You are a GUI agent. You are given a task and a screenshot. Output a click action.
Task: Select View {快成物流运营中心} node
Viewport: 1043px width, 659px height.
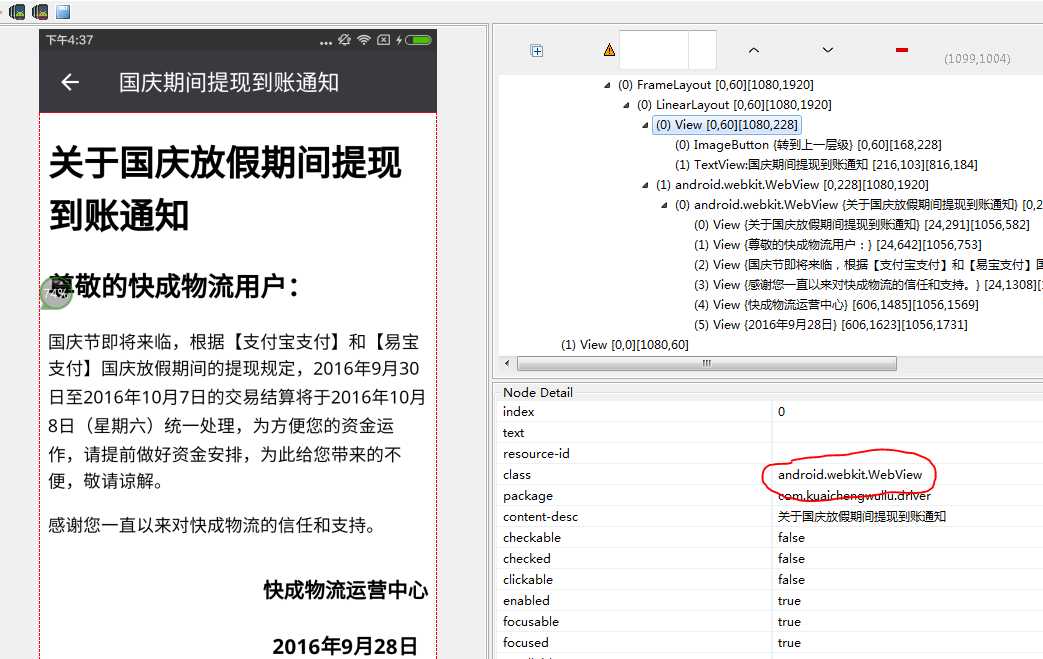[x=836, y=305]
